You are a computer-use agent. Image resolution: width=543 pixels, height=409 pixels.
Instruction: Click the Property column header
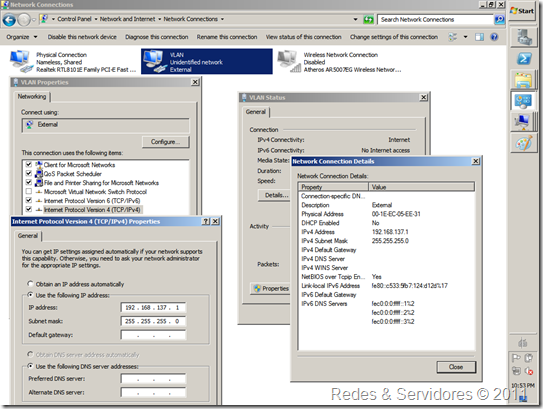coord(333,187)
